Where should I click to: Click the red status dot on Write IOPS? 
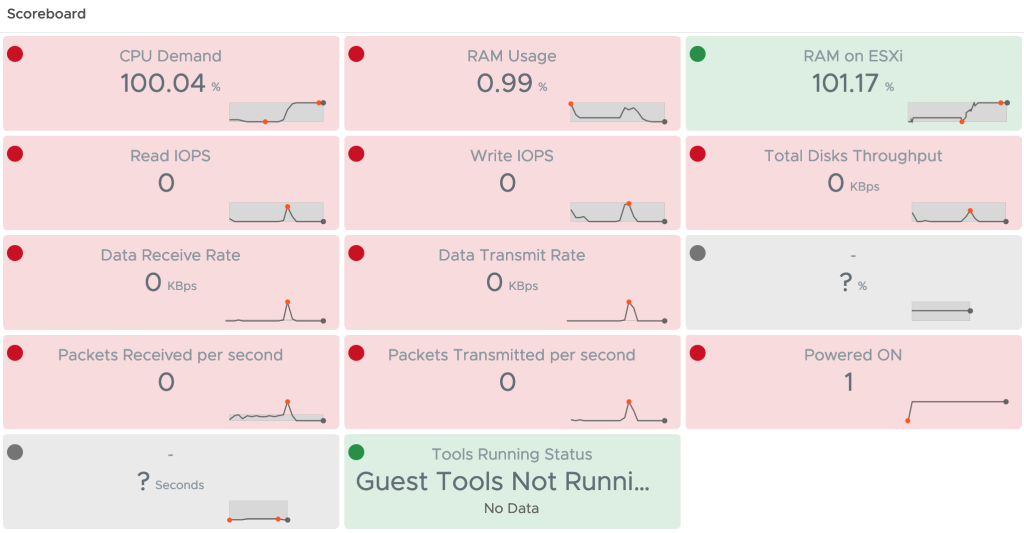(x=356, y=154)
